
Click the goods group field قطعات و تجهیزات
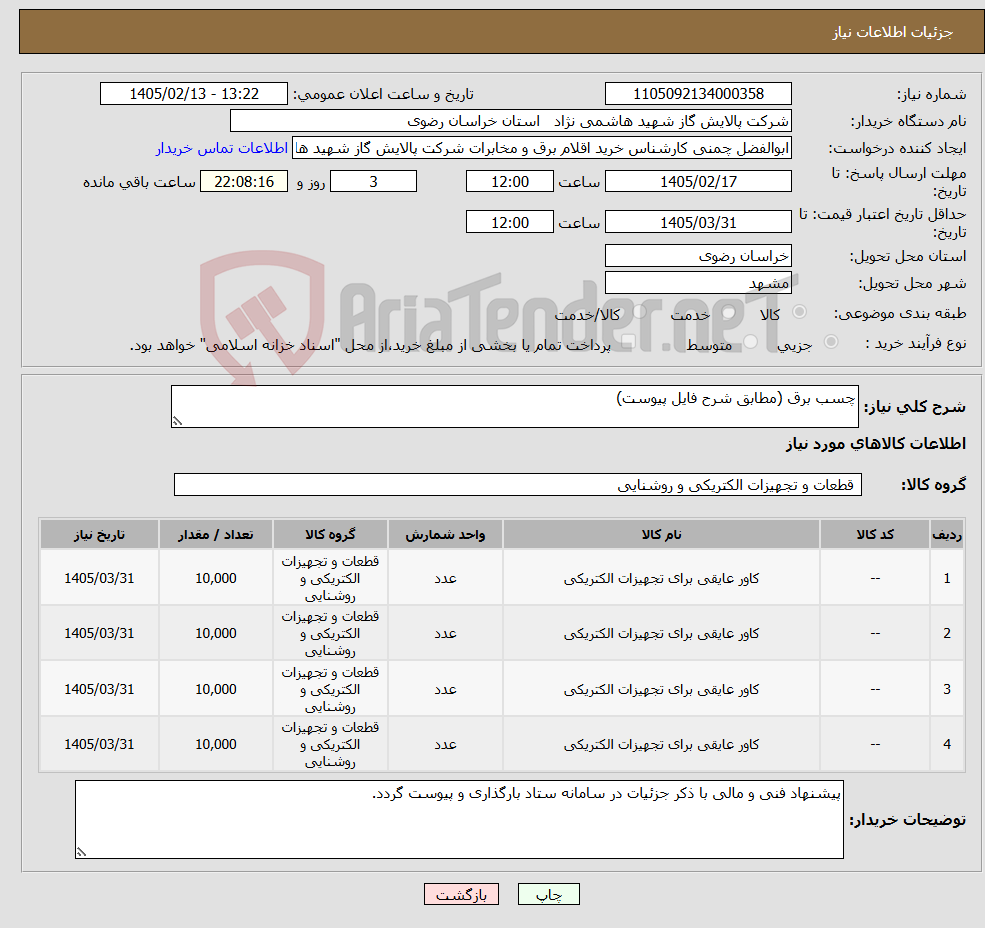coord(518,484)
